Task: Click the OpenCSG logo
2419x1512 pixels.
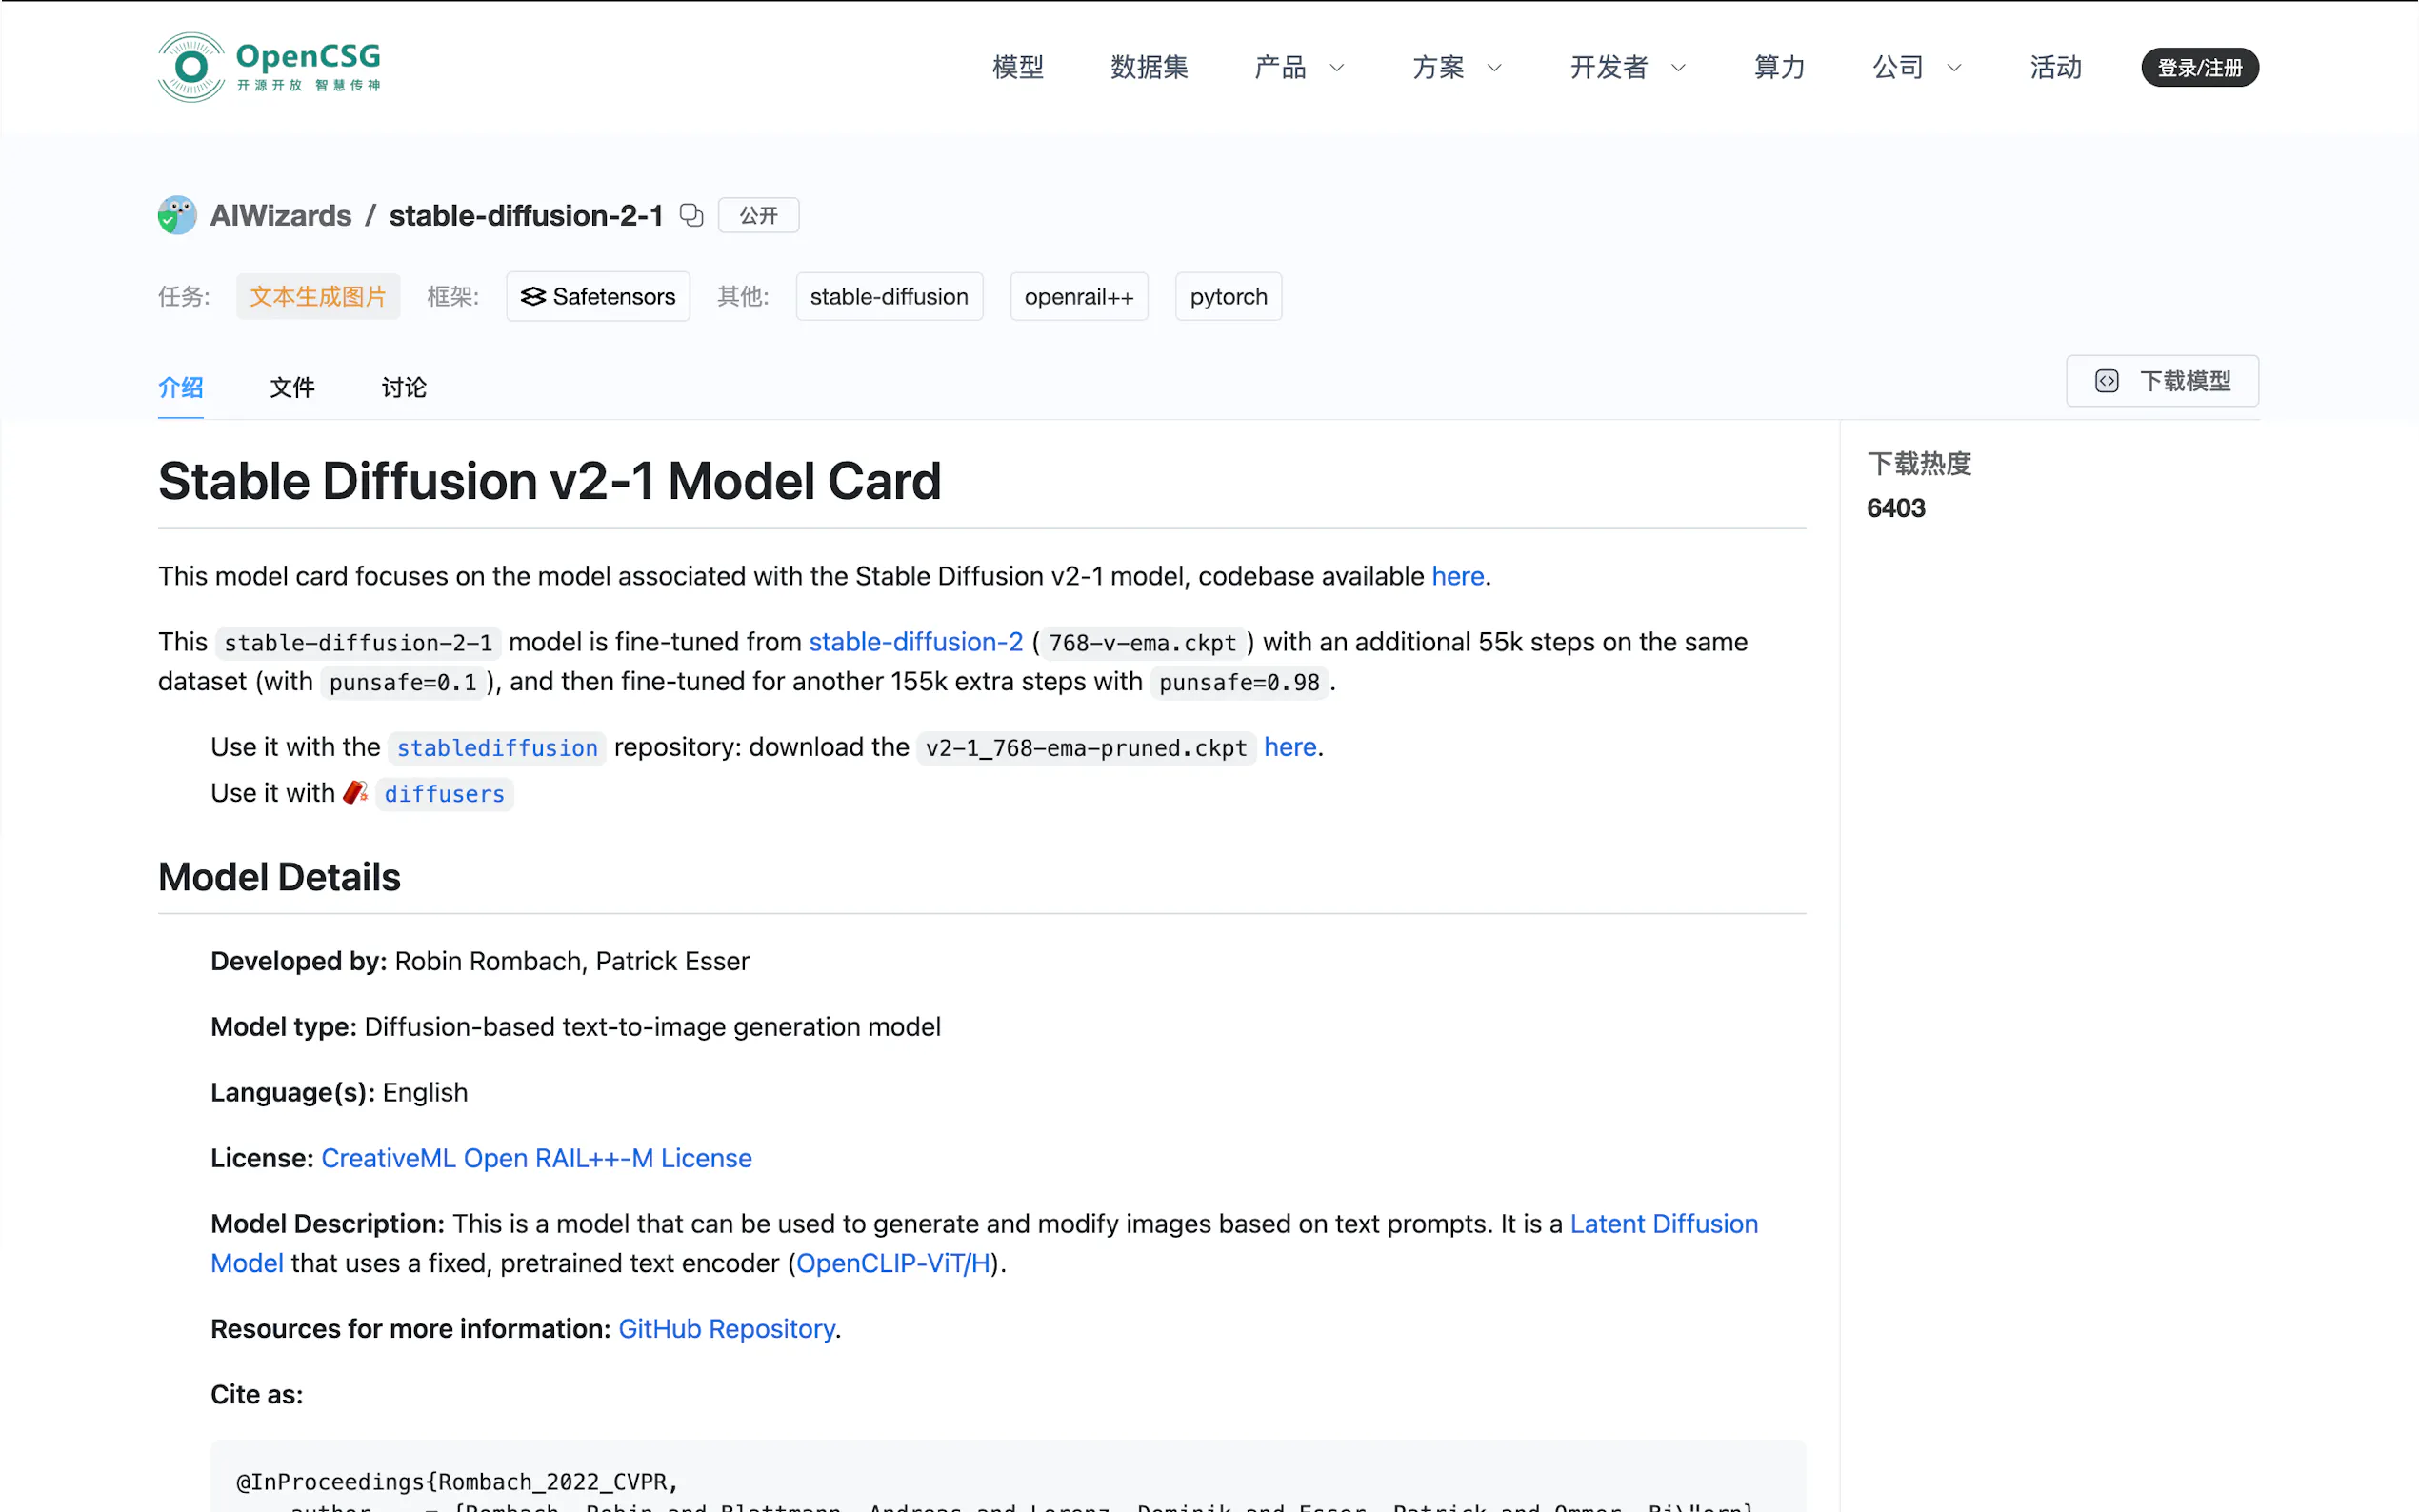Action: (x=269, y=67)
